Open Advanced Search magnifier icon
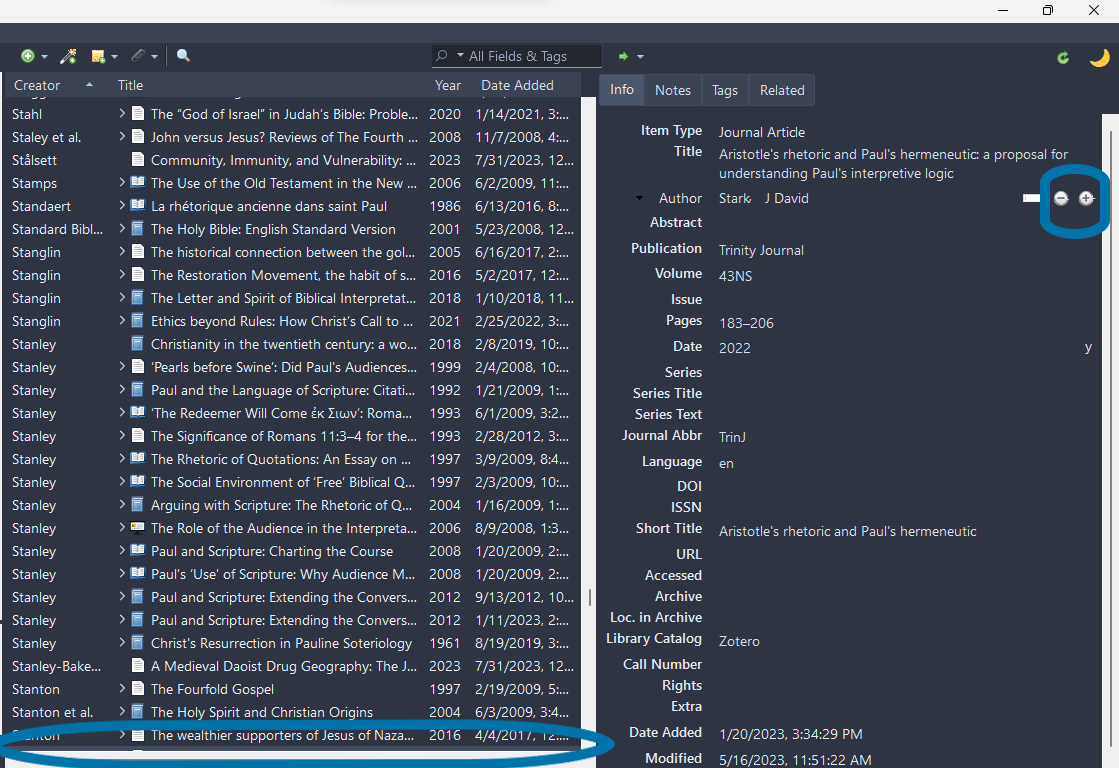 (x=183, y=56)
